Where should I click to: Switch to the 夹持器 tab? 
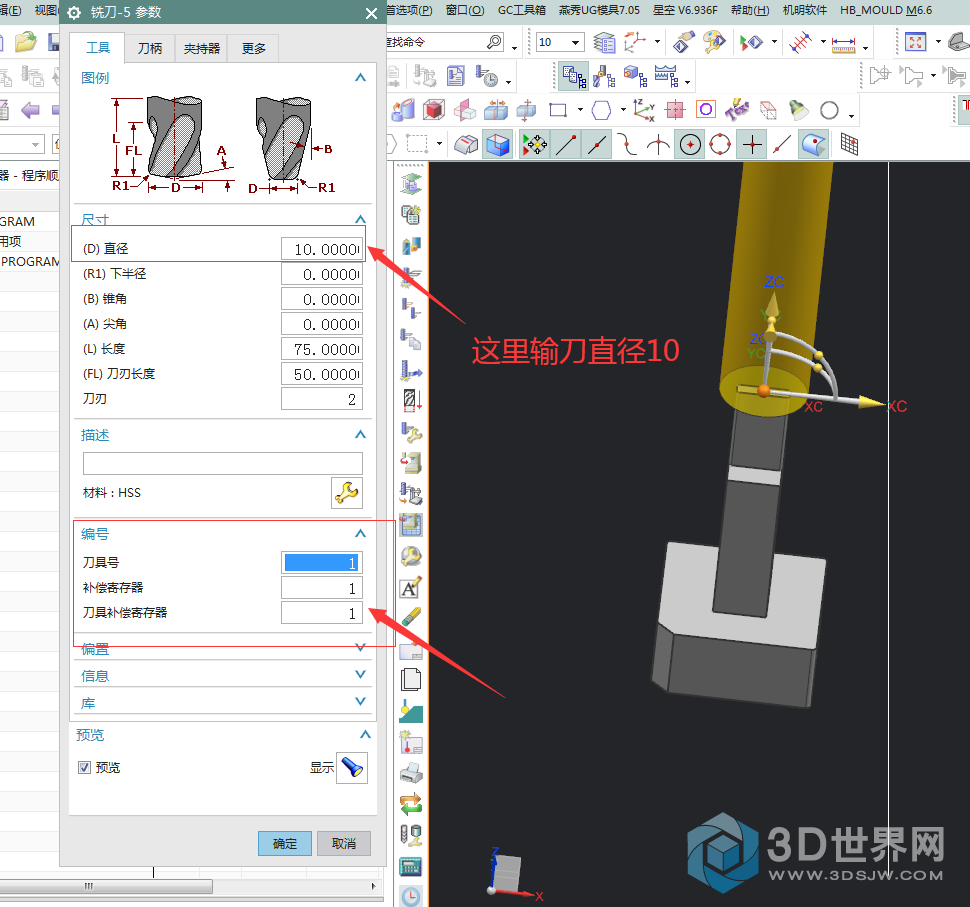coord(202,48)
